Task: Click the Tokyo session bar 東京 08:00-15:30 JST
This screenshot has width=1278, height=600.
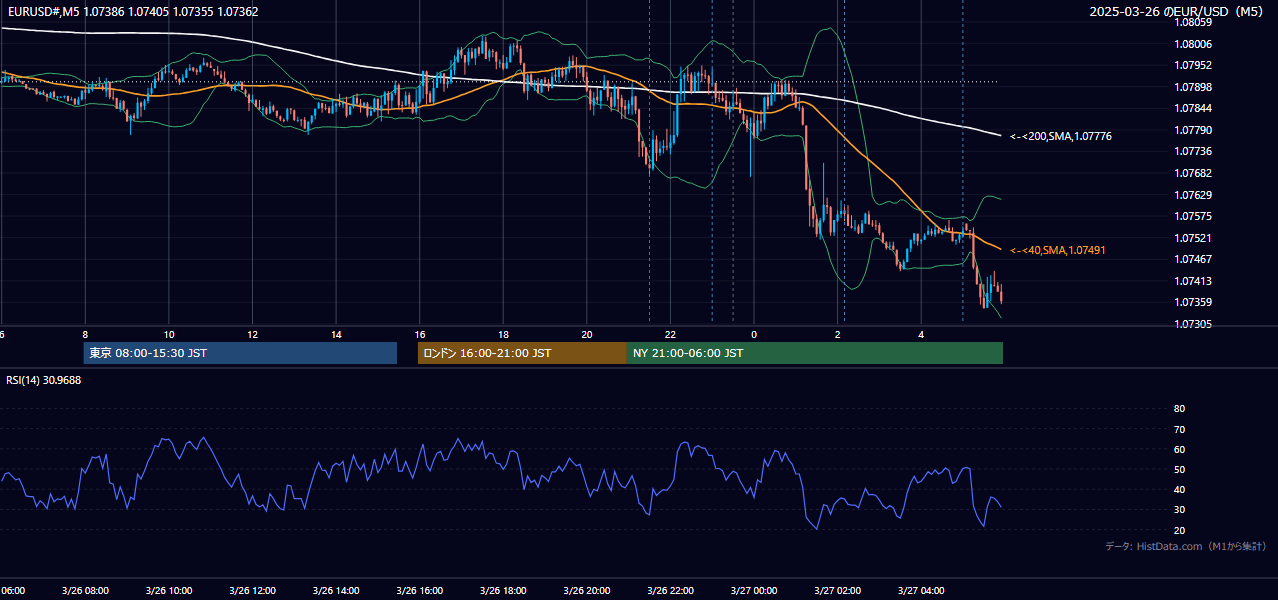Action: click(240, 353)
